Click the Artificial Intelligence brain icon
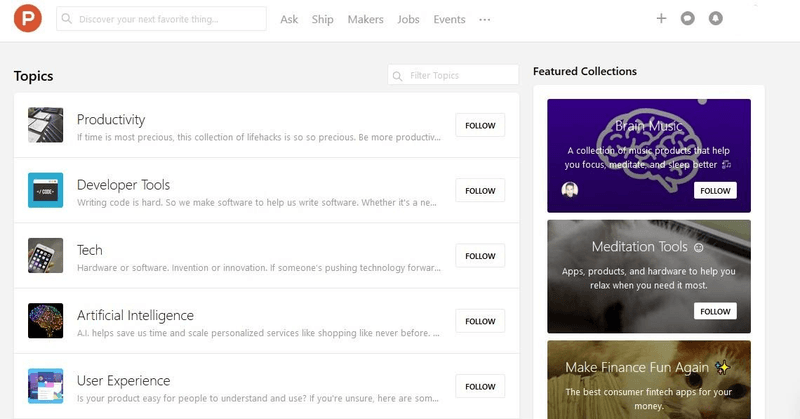The height and width of the screenshot is (419, 800). 46,321
